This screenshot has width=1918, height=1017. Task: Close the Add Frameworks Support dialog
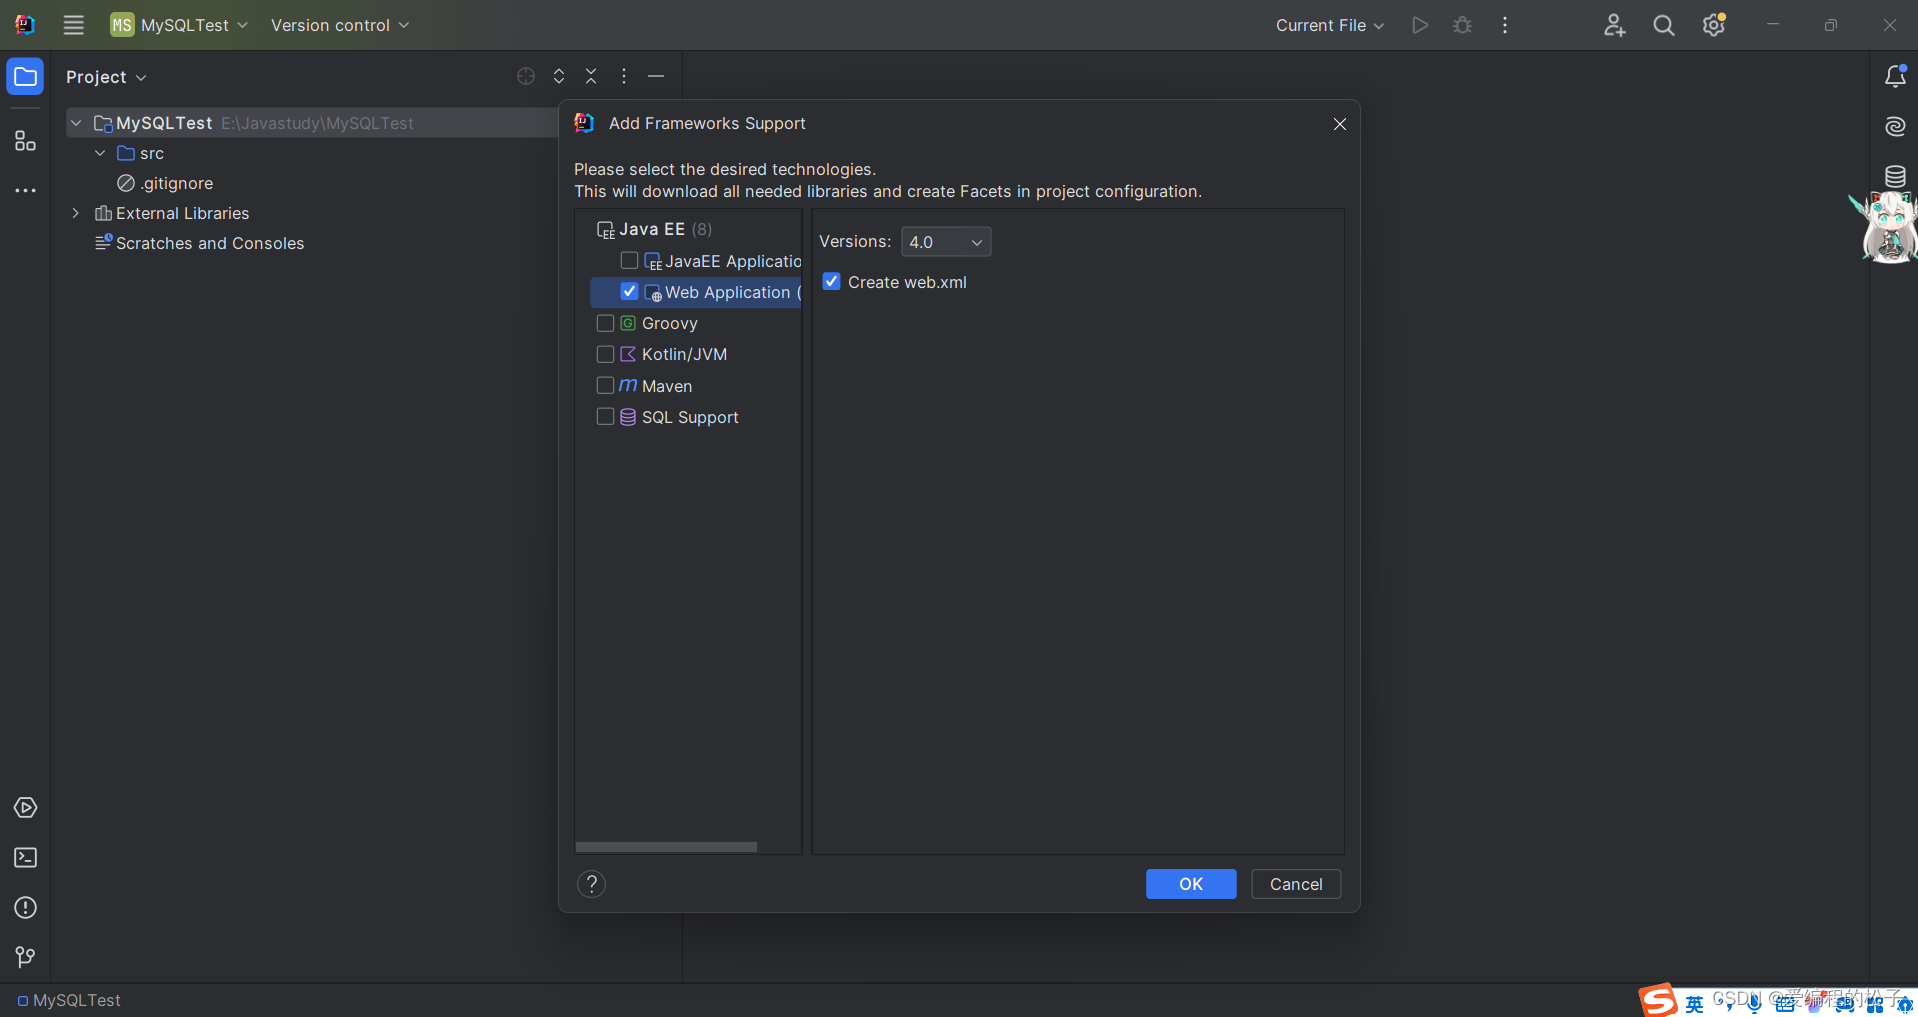[1340, 124]
